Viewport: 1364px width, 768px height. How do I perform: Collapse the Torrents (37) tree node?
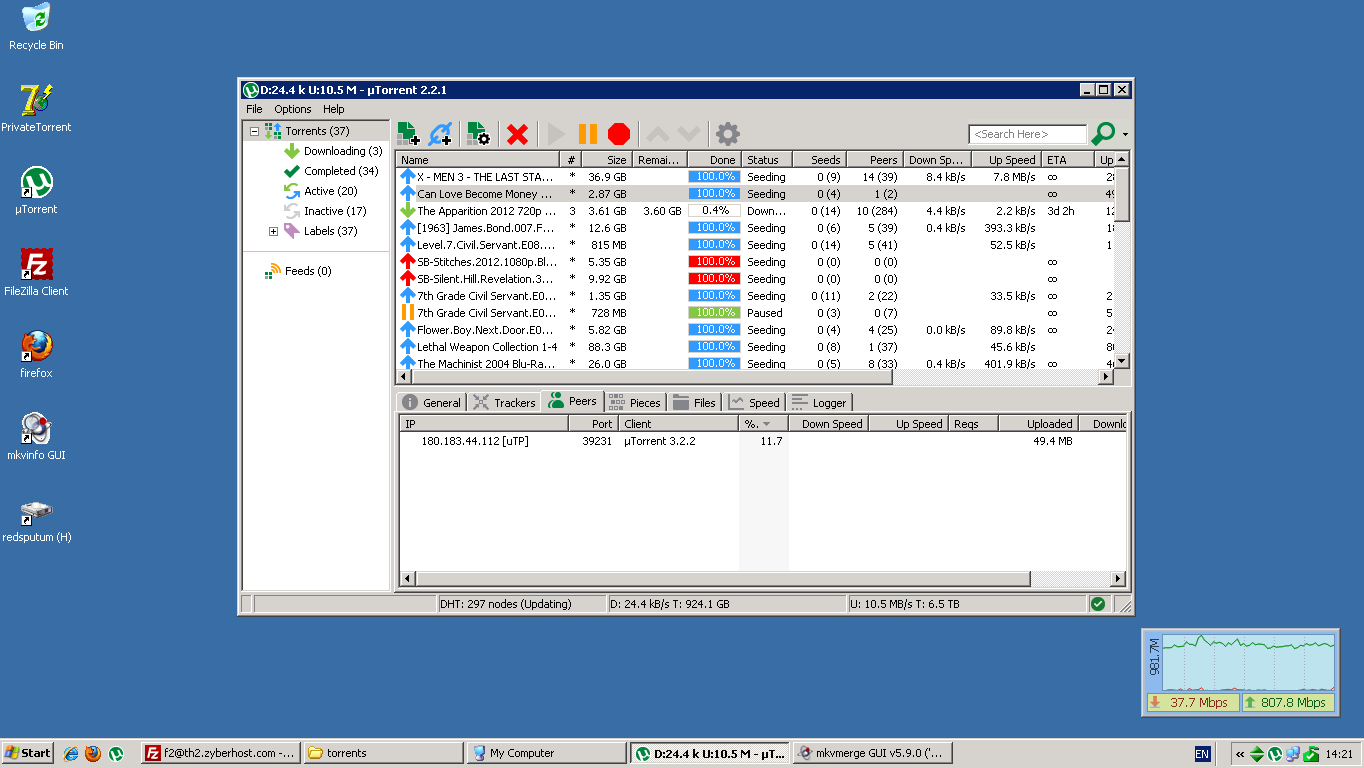point(254,131)
